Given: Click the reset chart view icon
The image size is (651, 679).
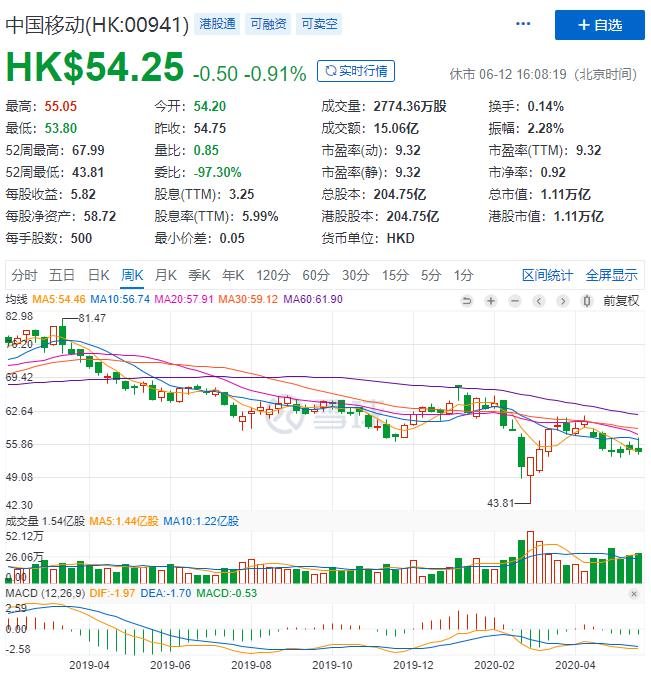Looking at the screenshot, I should pos(466,301).
